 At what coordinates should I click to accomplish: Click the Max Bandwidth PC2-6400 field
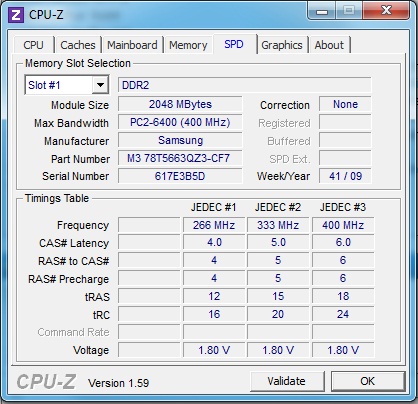(x=180, y=122)
